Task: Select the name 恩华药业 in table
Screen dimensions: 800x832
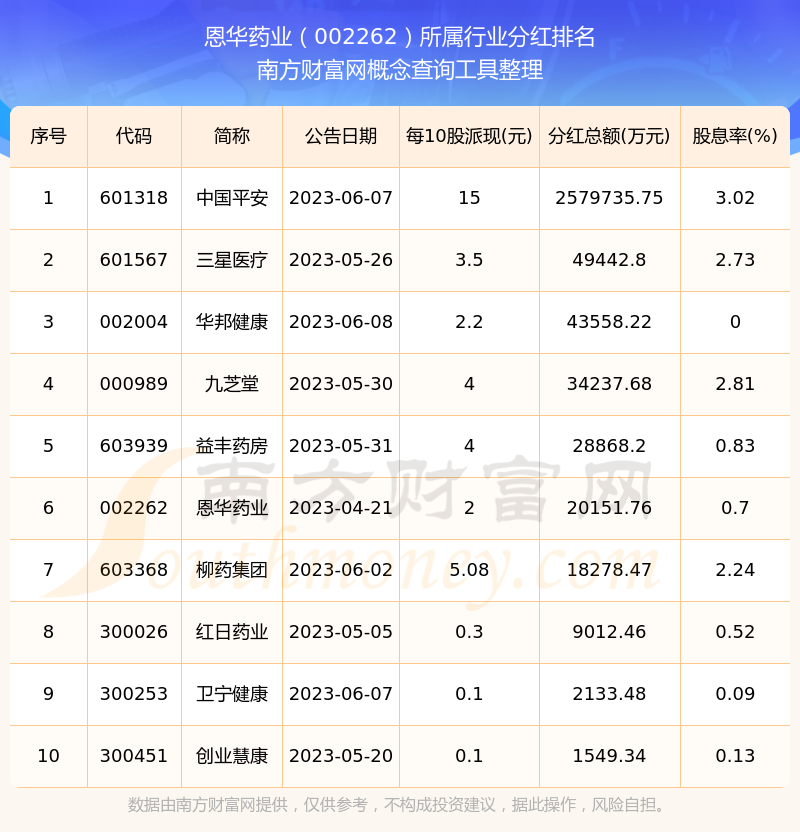Action: point(232,508)
